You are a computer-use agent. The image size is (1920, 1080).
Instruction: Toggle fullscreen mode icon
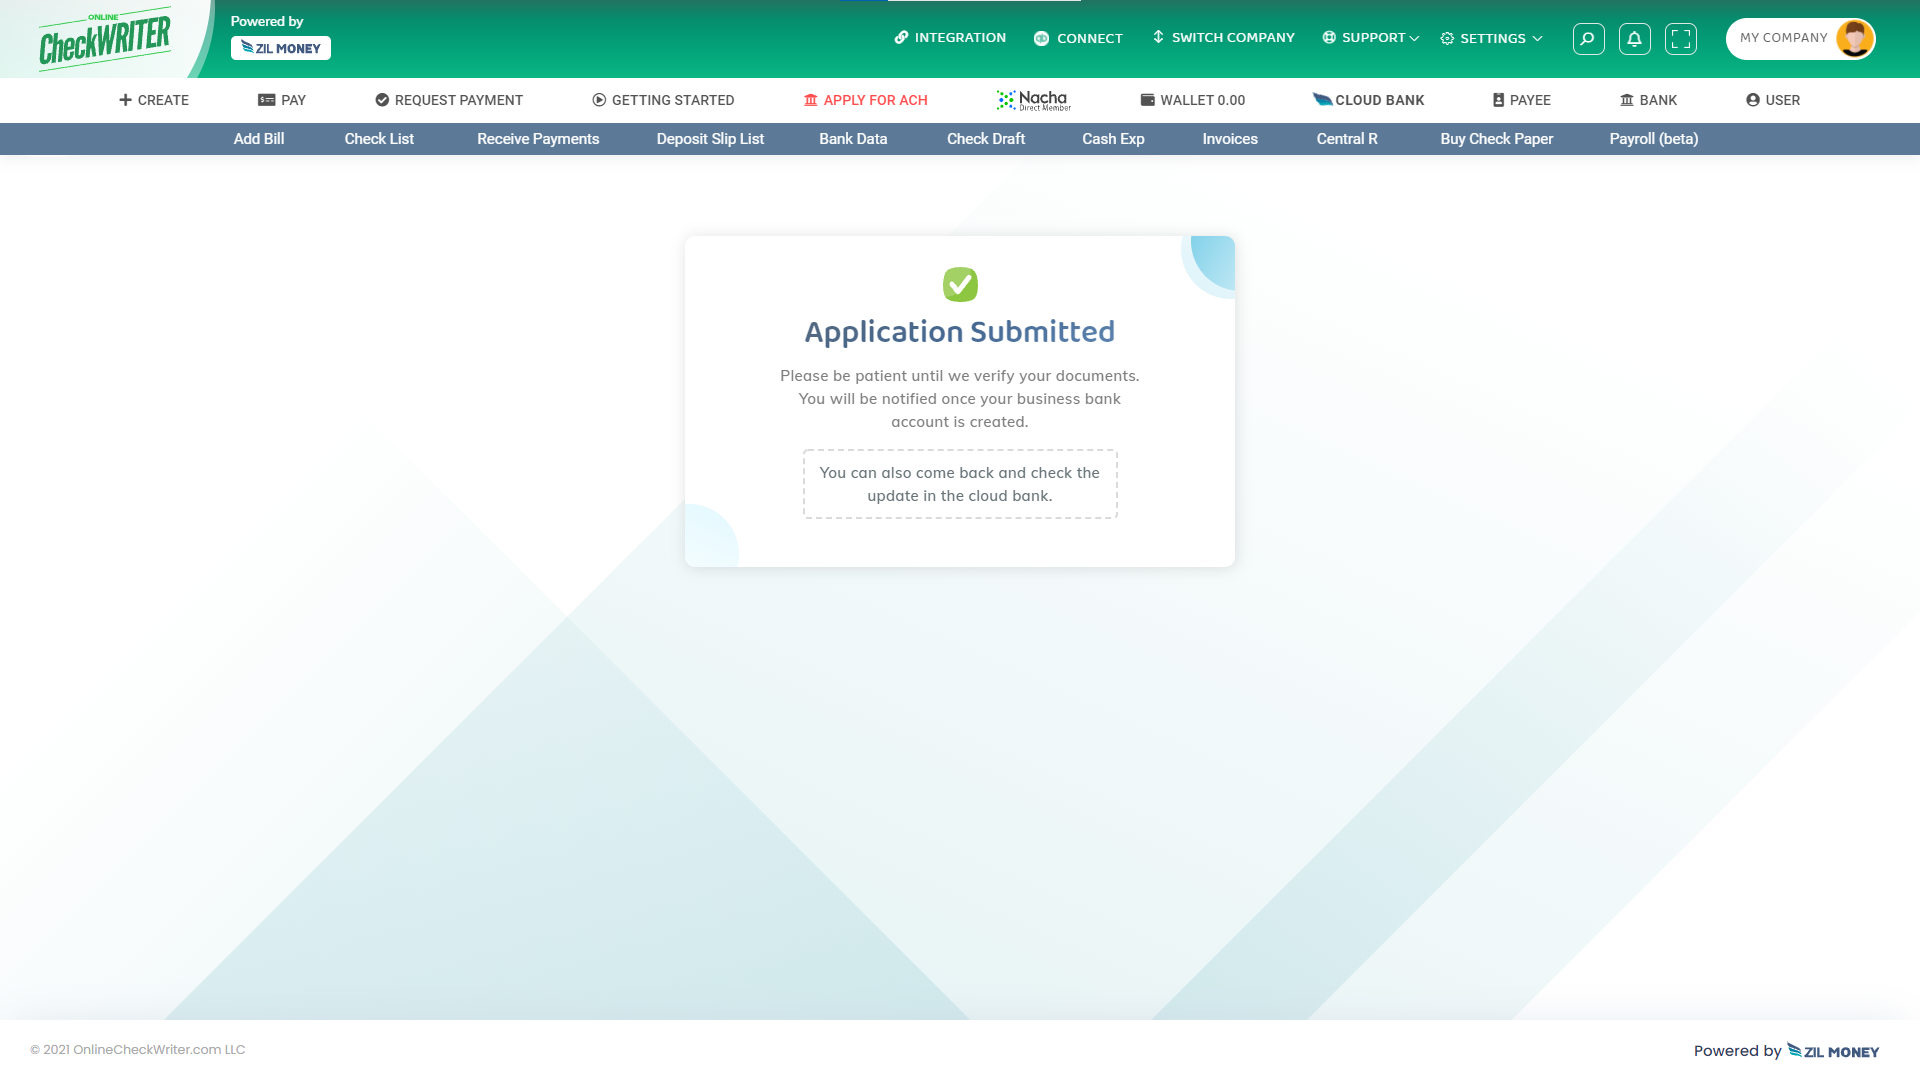pyautogui.click(x=1681, y=38)
